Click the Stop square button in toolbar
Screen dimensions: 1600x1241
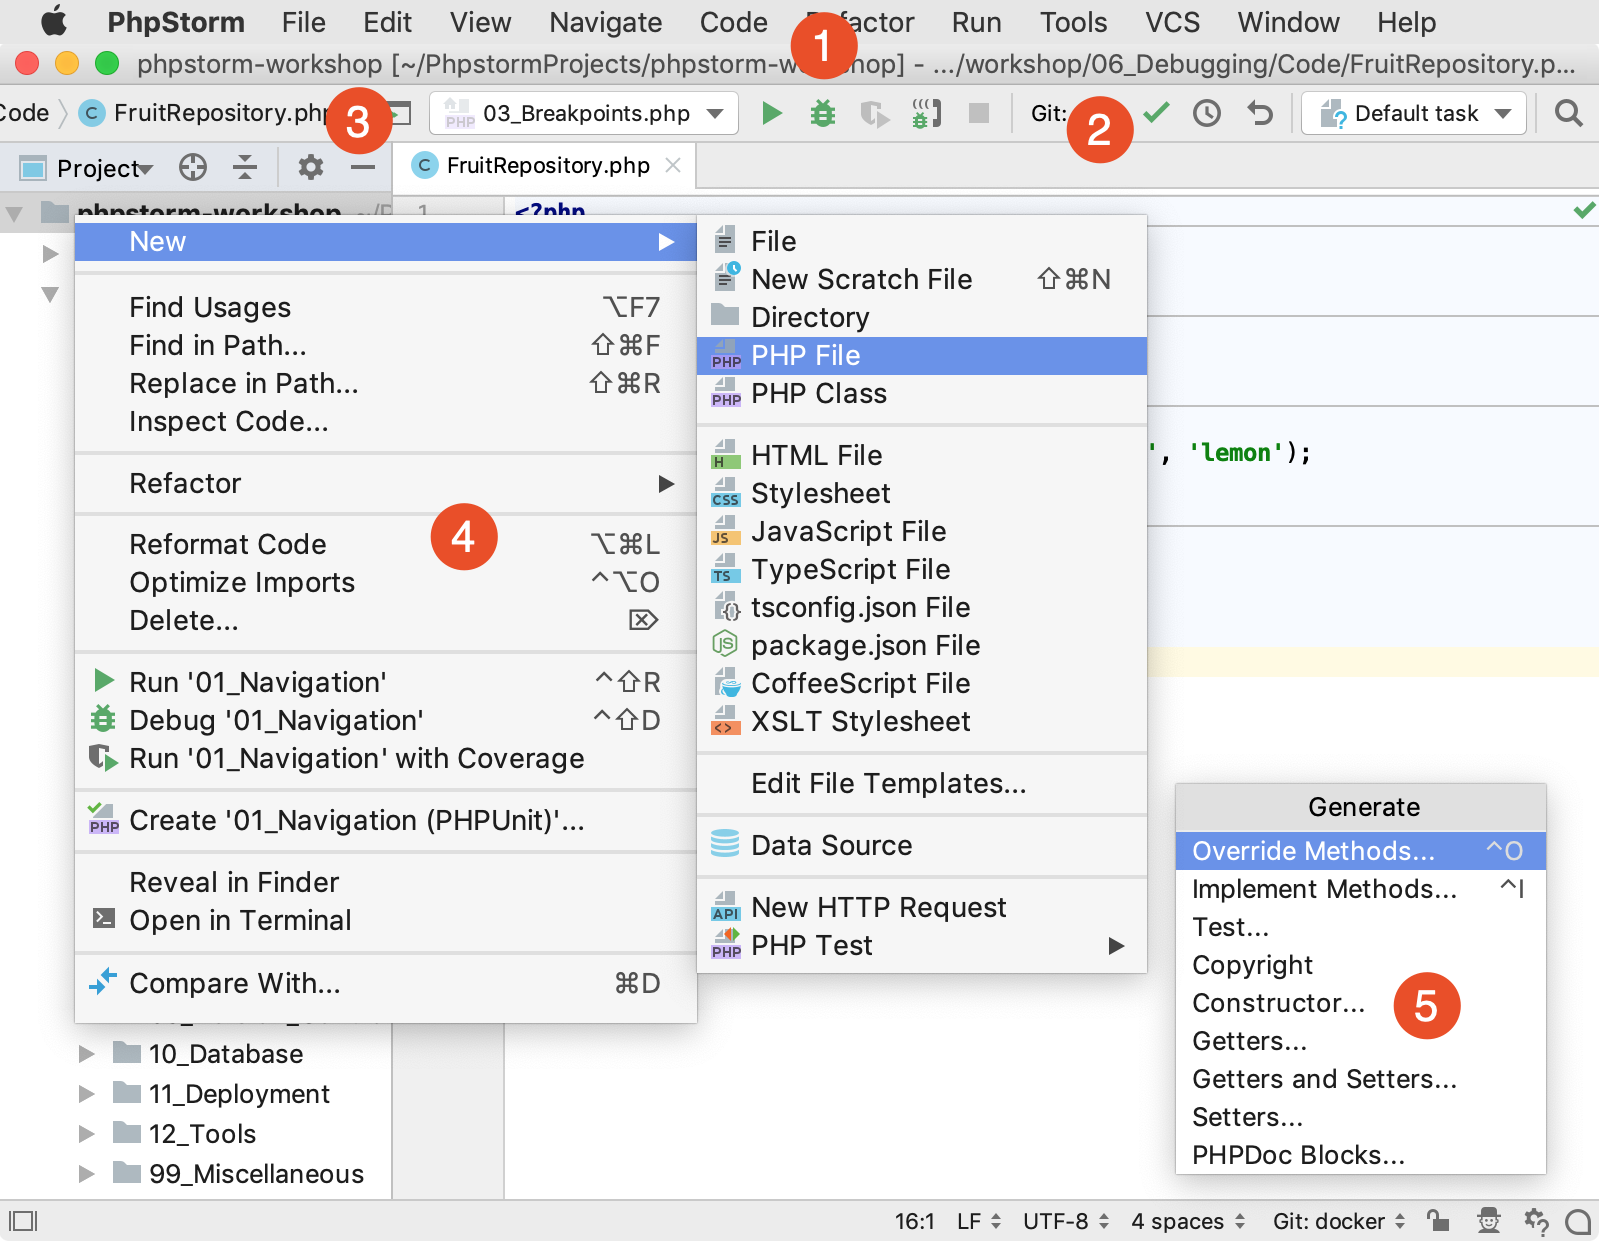(979, 113)
